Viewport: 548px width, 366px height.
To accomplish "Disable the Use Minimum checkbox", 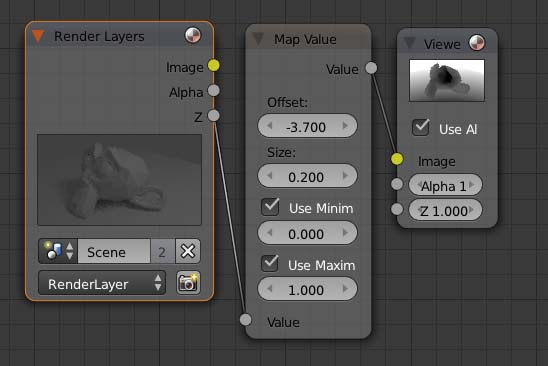I will tap(270, 207).
